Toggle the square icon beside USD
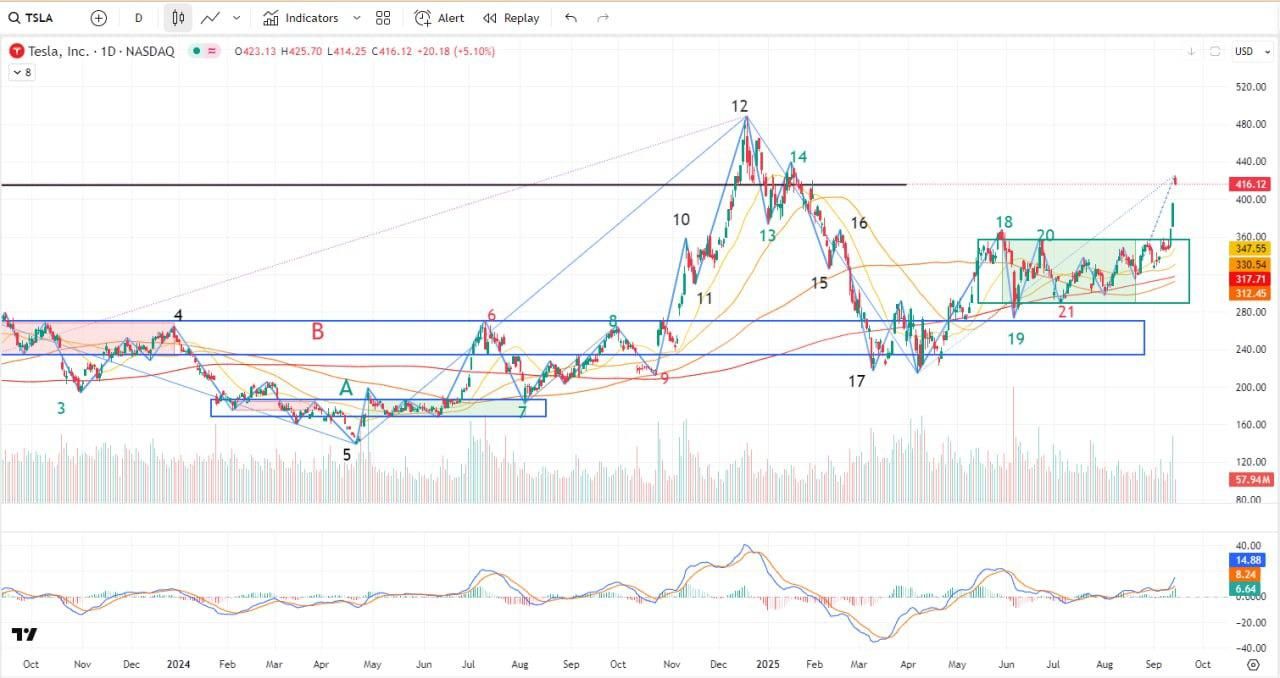Viewport: 1280px width, 678px height. click(1215, 51)
